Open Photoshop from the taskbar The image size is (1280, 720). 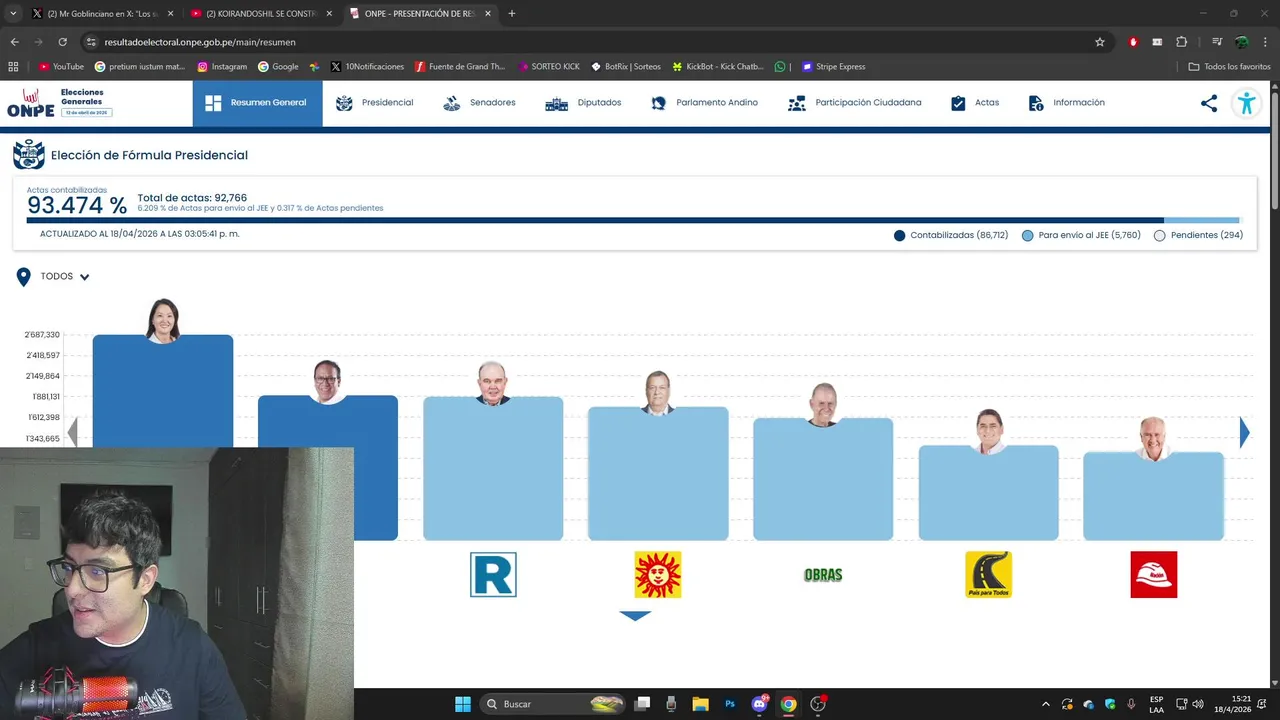coord(730,704)
